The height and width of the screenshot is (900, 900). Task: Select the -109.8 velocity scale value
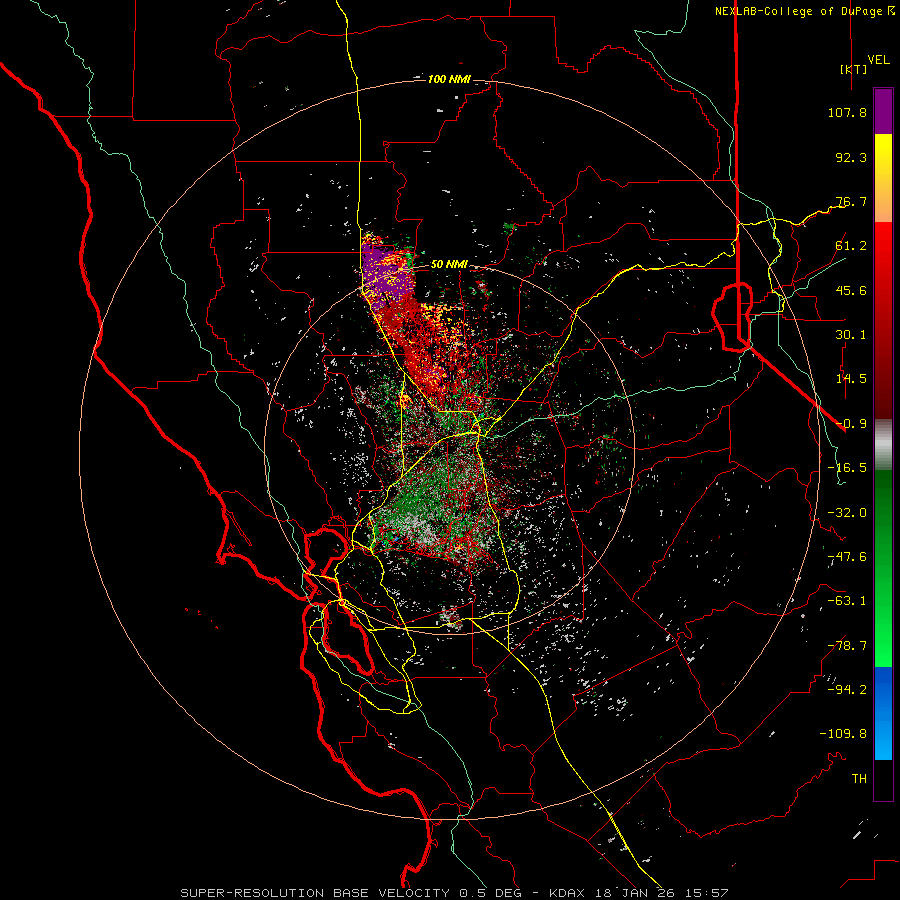point(843,734)
